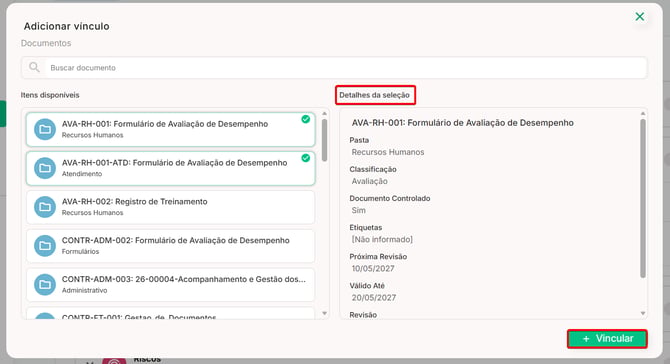Image resolution: width=670 pixels, height=364 pixels.
Task: Click the details title AVA-RH-001 heading
Action: (x=463, y=123)
